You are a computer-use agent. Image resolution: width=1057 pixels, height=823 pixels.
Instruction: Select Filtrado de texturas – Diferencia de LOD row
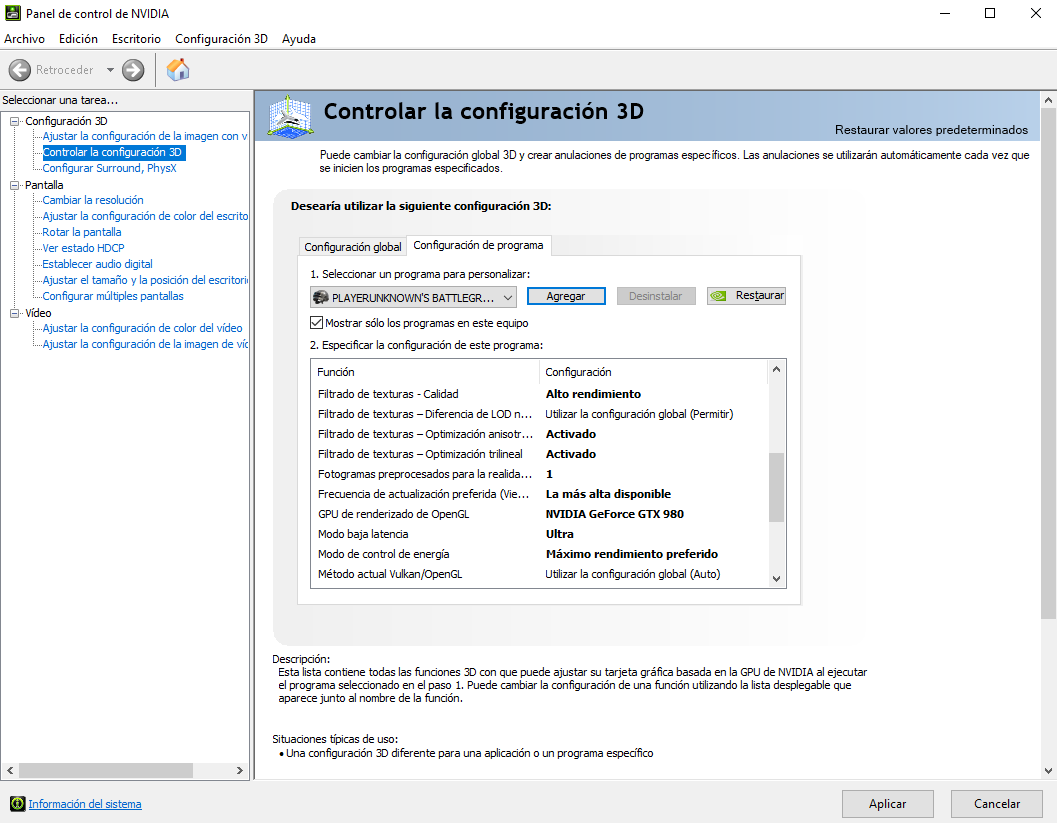tap(539, 415)
